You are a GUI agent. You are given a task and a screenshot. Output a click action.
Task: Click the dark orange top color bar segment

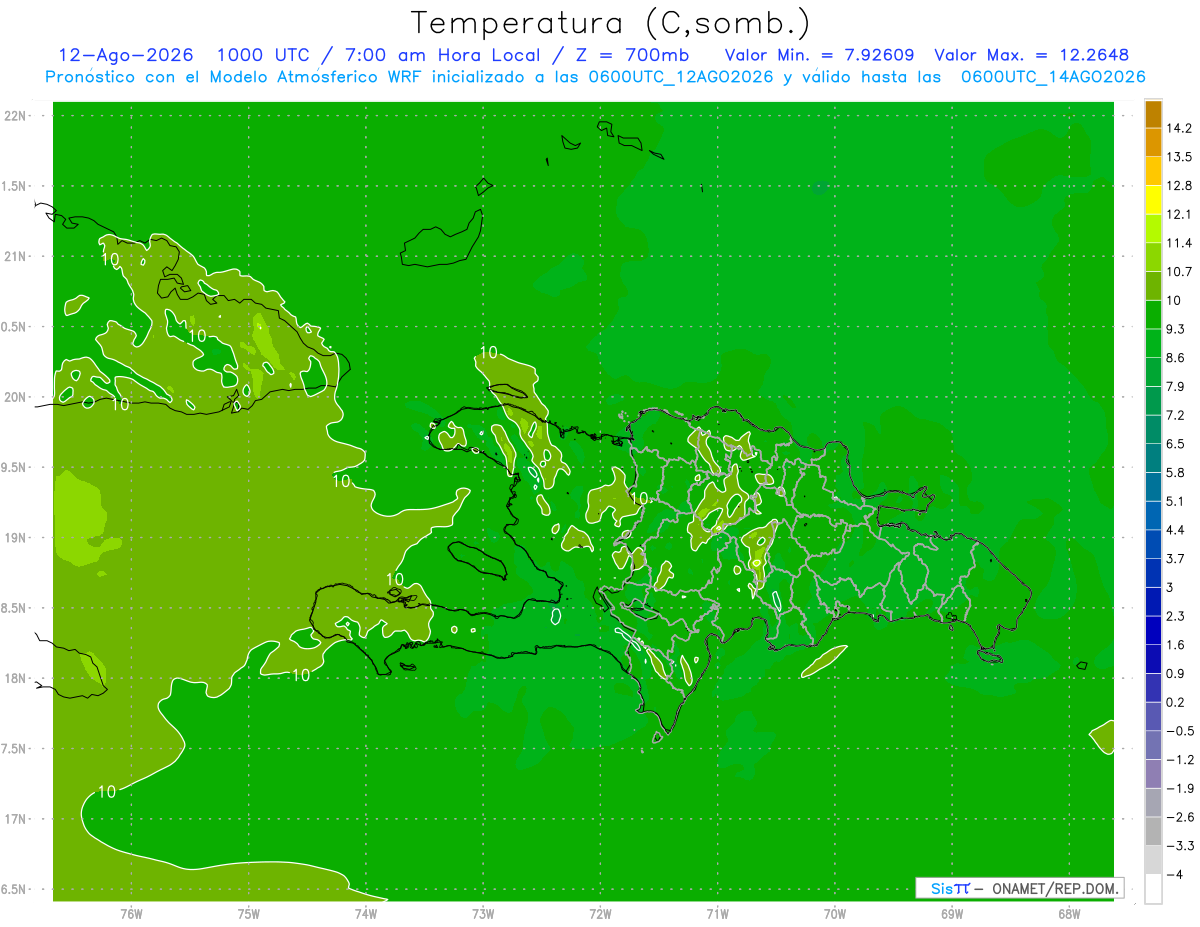[1153, 114]
